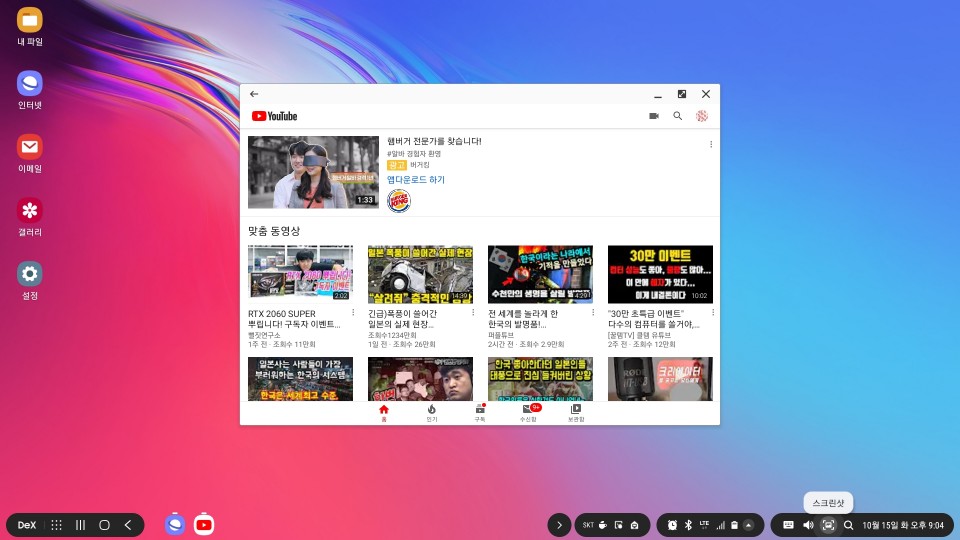Play the 수천만의 생명을 살릴 video thumbnail

click(x=540, y=274)
